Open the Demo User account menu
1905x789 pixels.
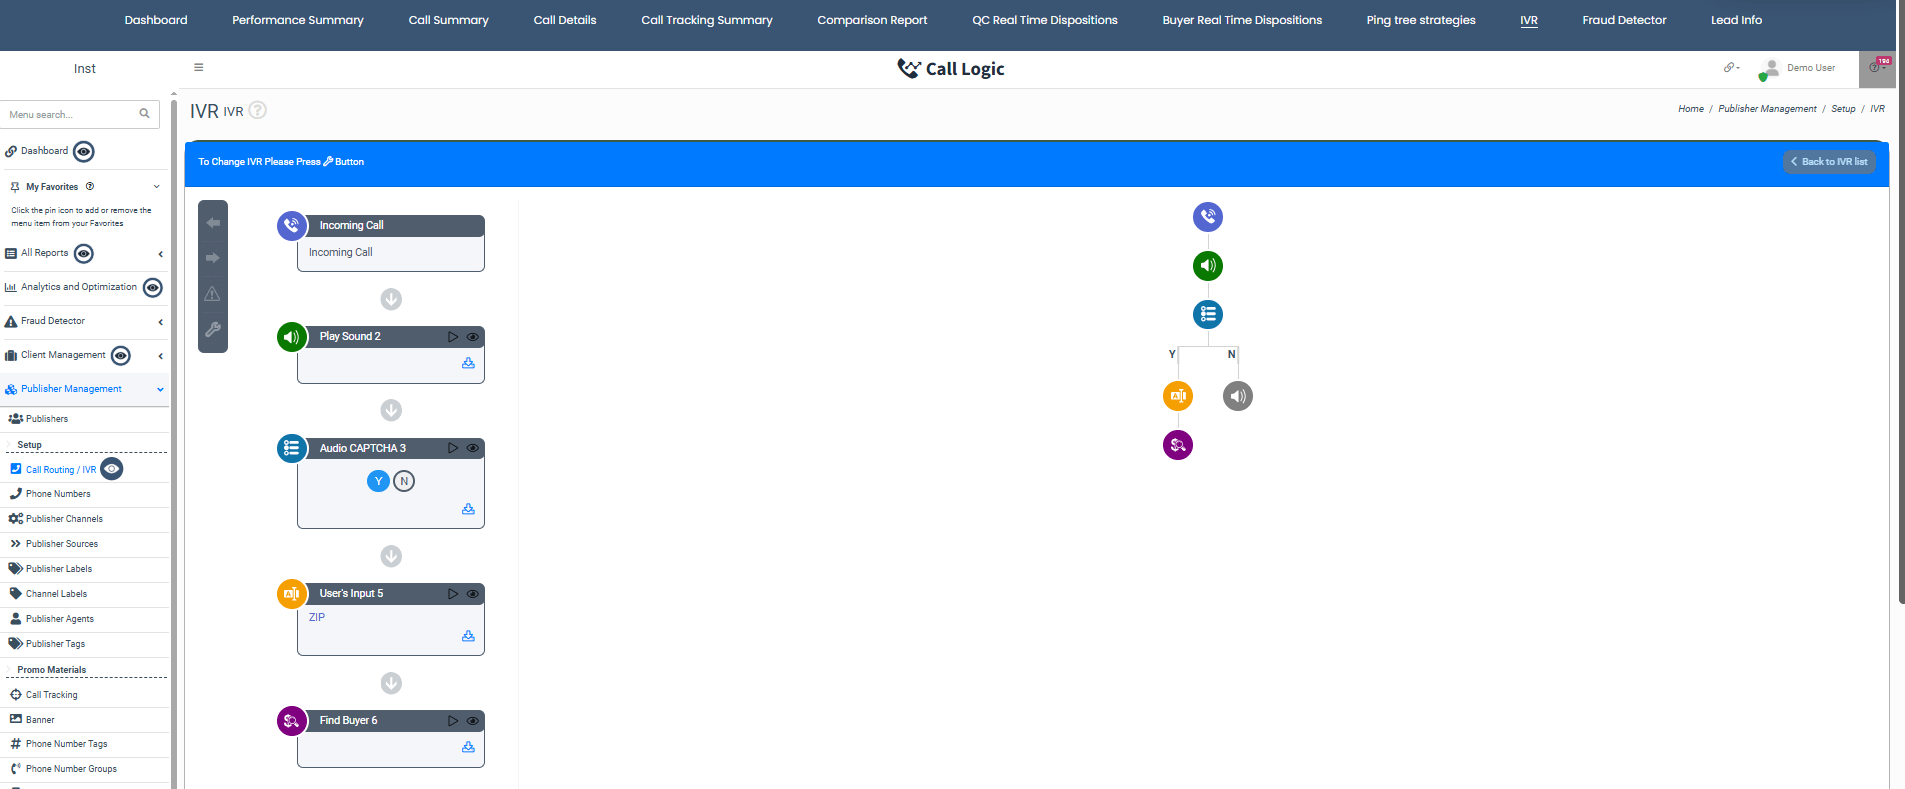1799,68
